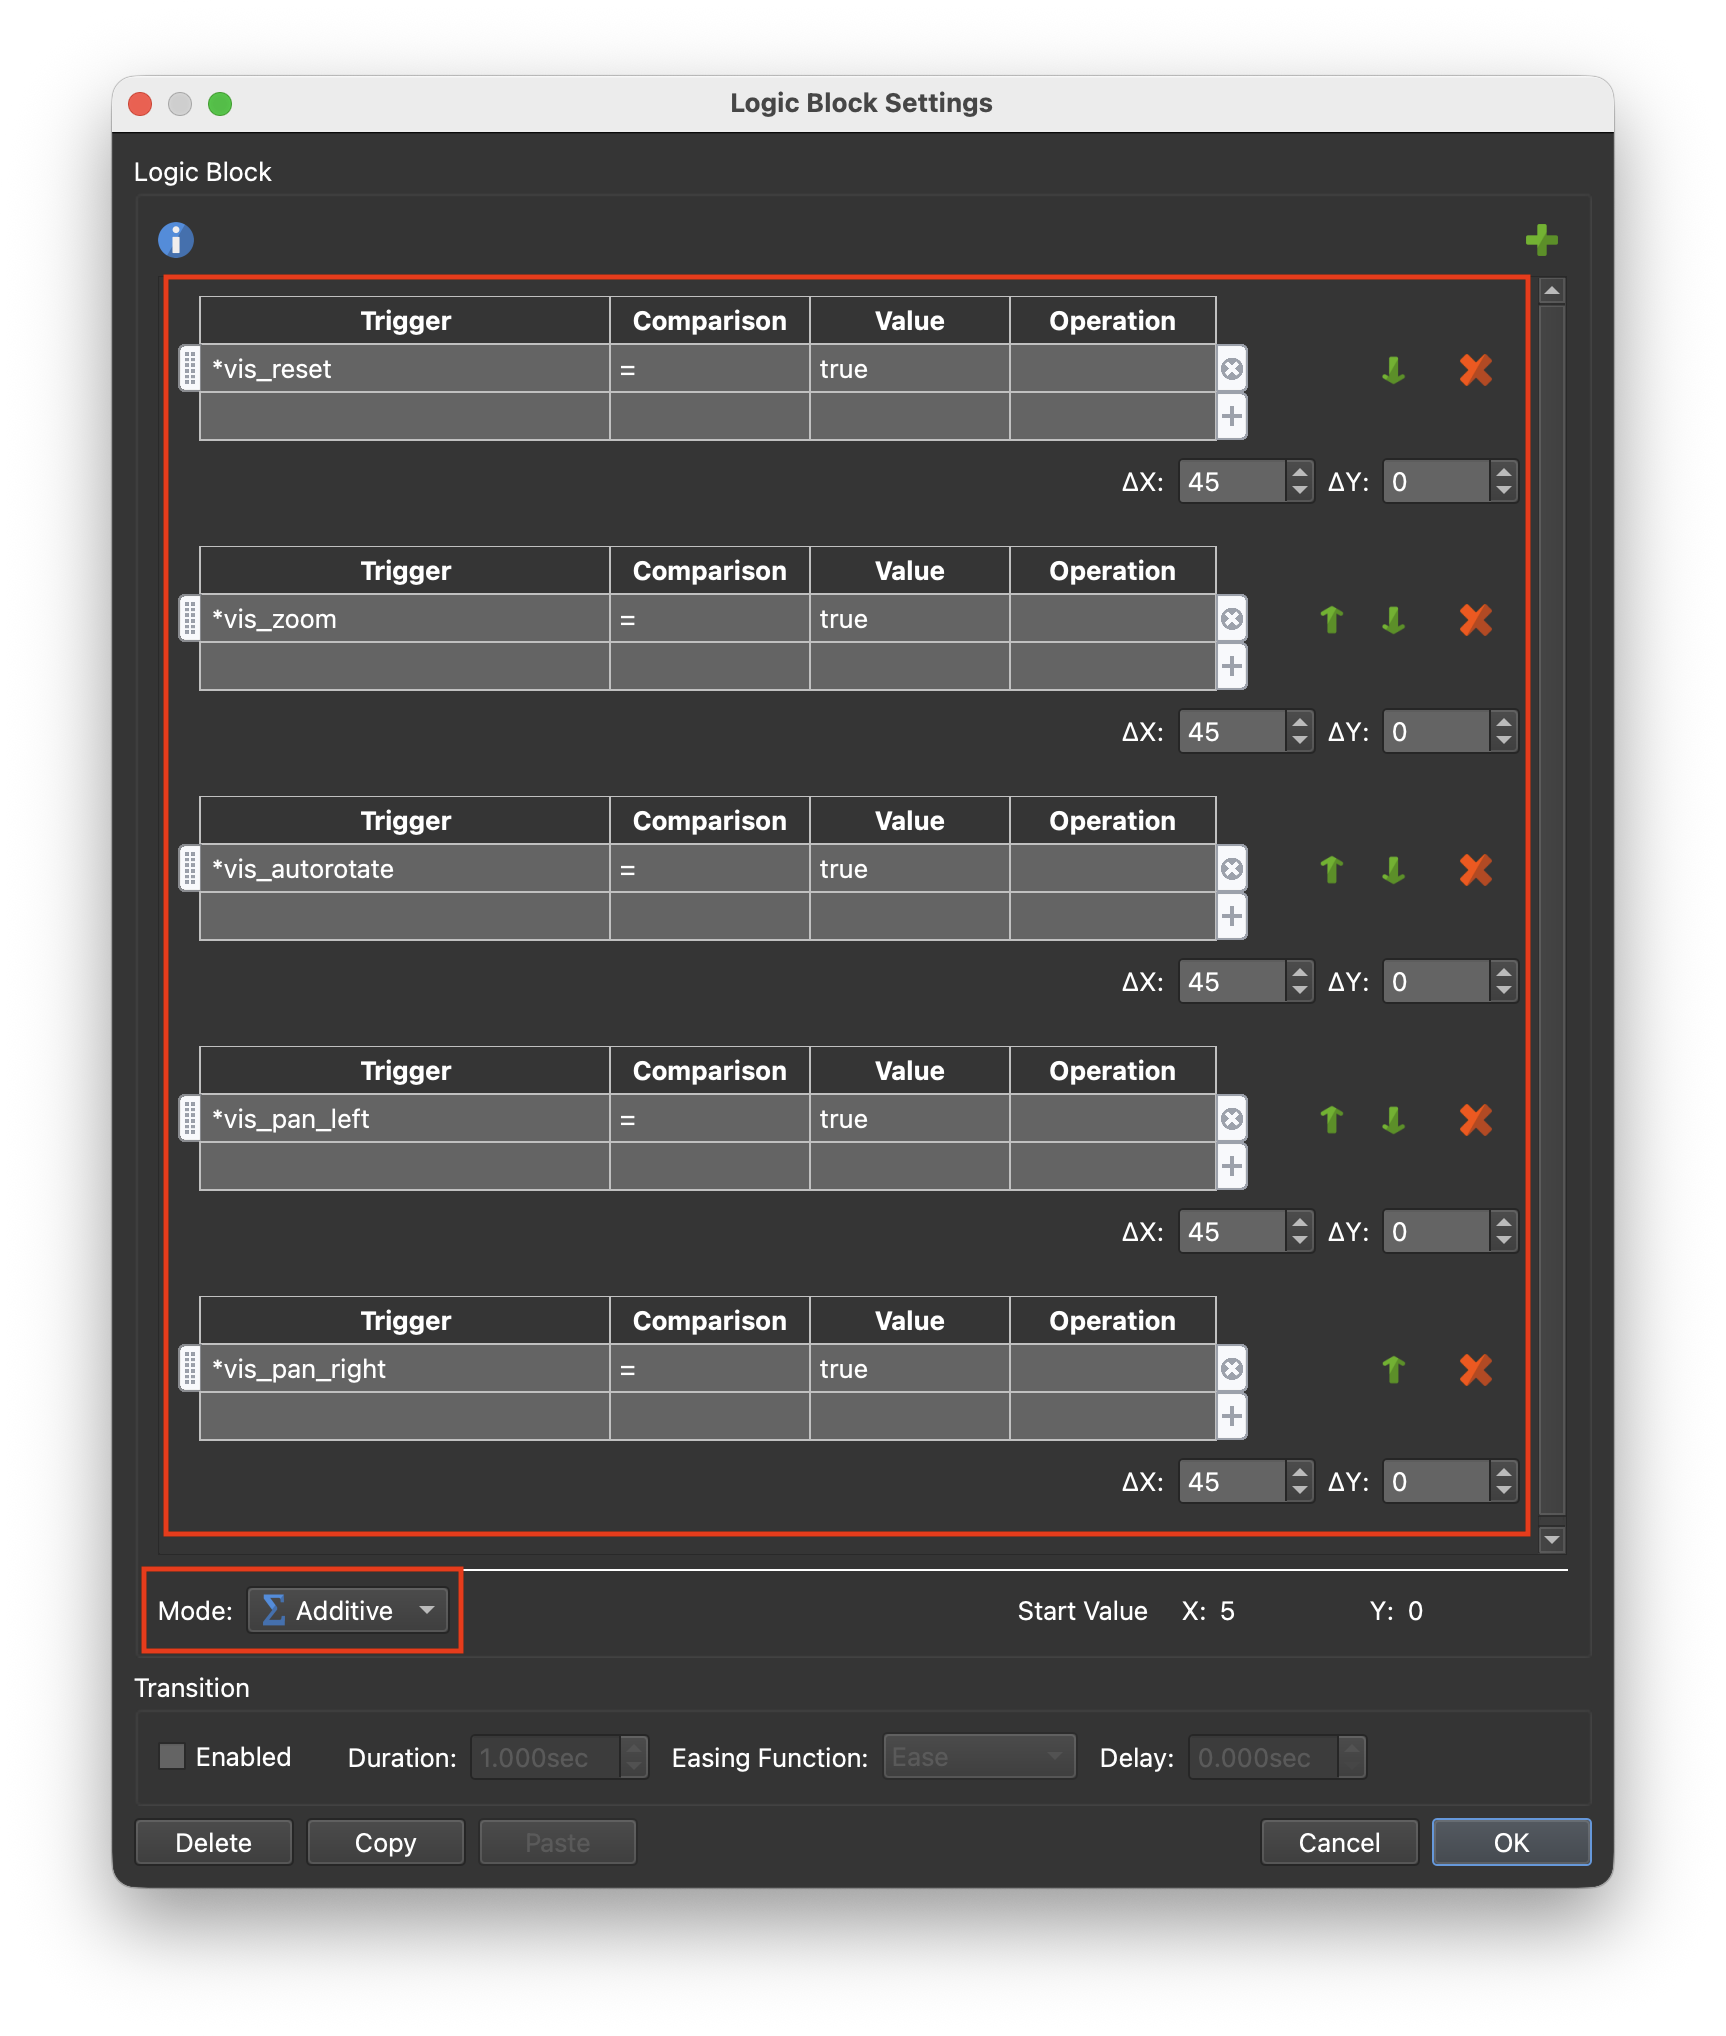
Task: Move *vis_pan_right block up
Action: tap(1393, 1370)
